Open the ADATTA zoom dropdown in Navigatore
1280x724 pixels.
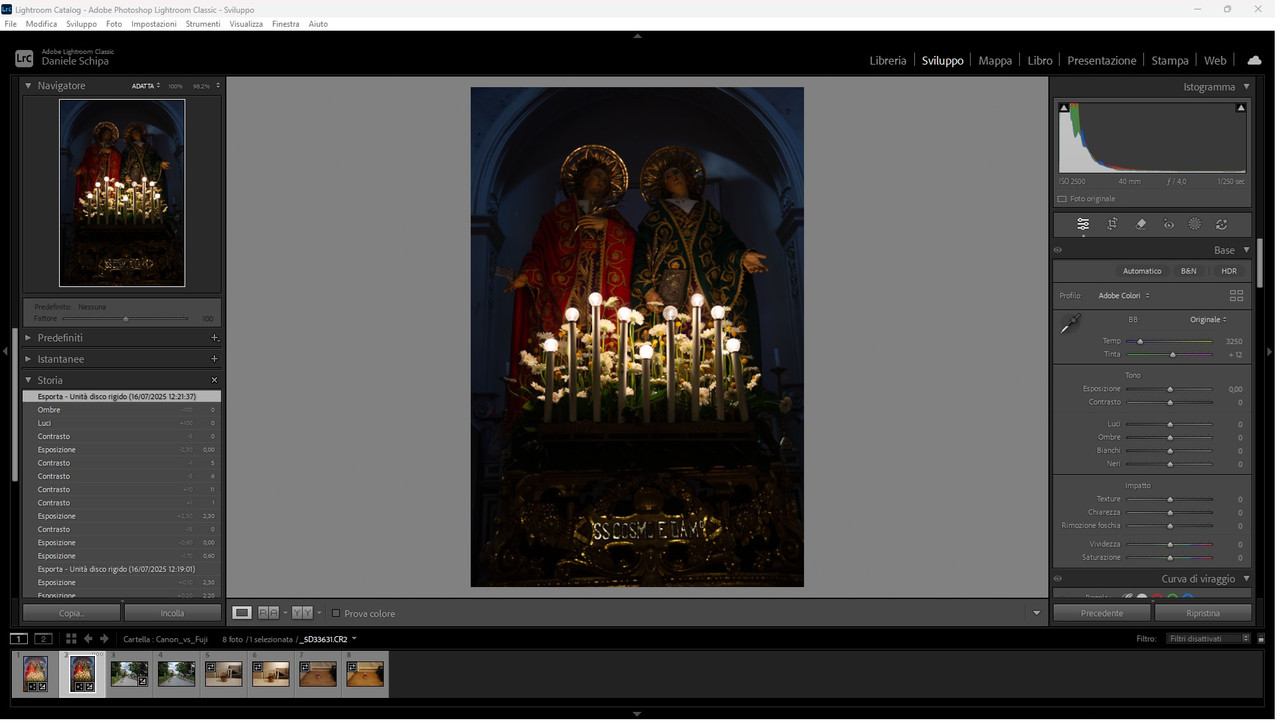point(146,86)
